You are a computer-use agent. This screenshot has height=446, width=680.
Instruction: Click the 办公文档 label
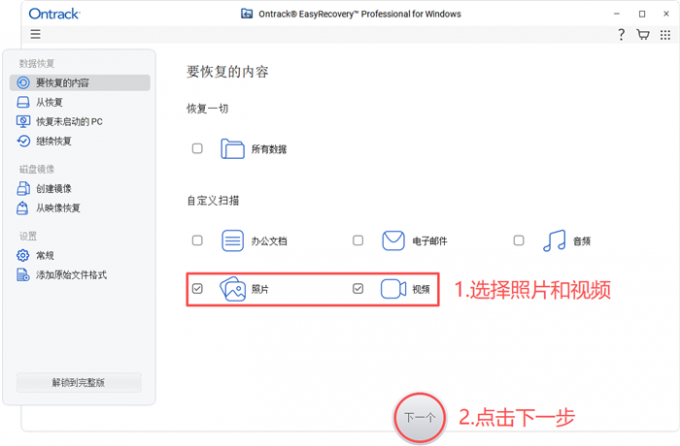[269, 241]
